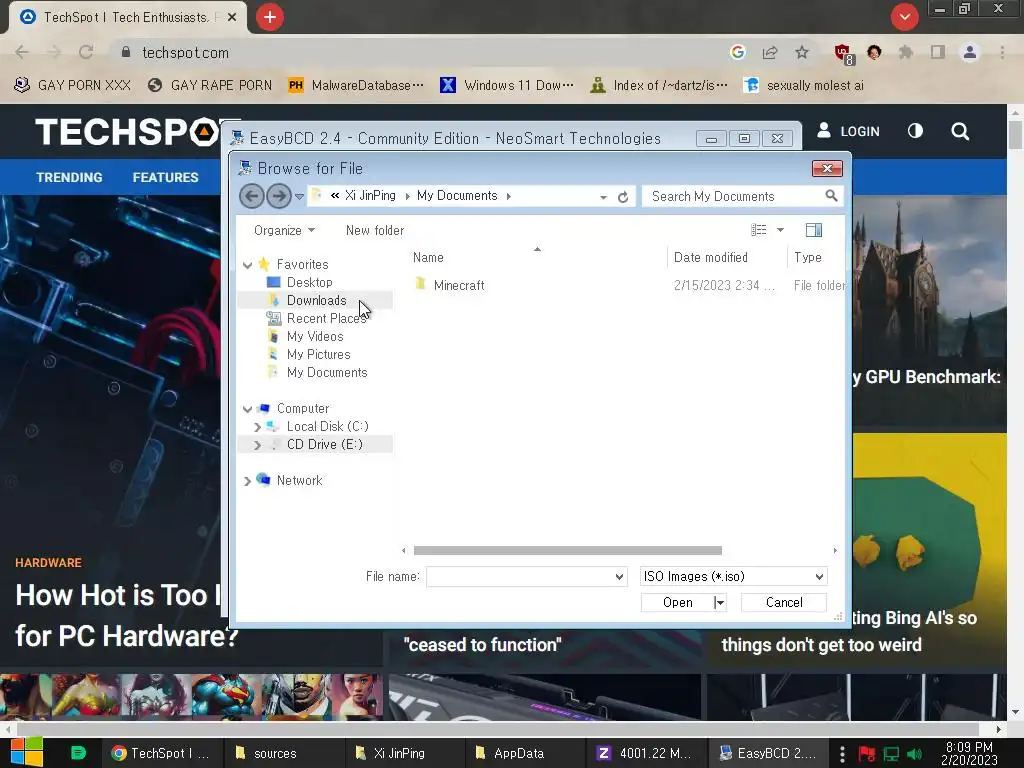
Task: Change the file view layout icon
Action: (x=758, y=230)
